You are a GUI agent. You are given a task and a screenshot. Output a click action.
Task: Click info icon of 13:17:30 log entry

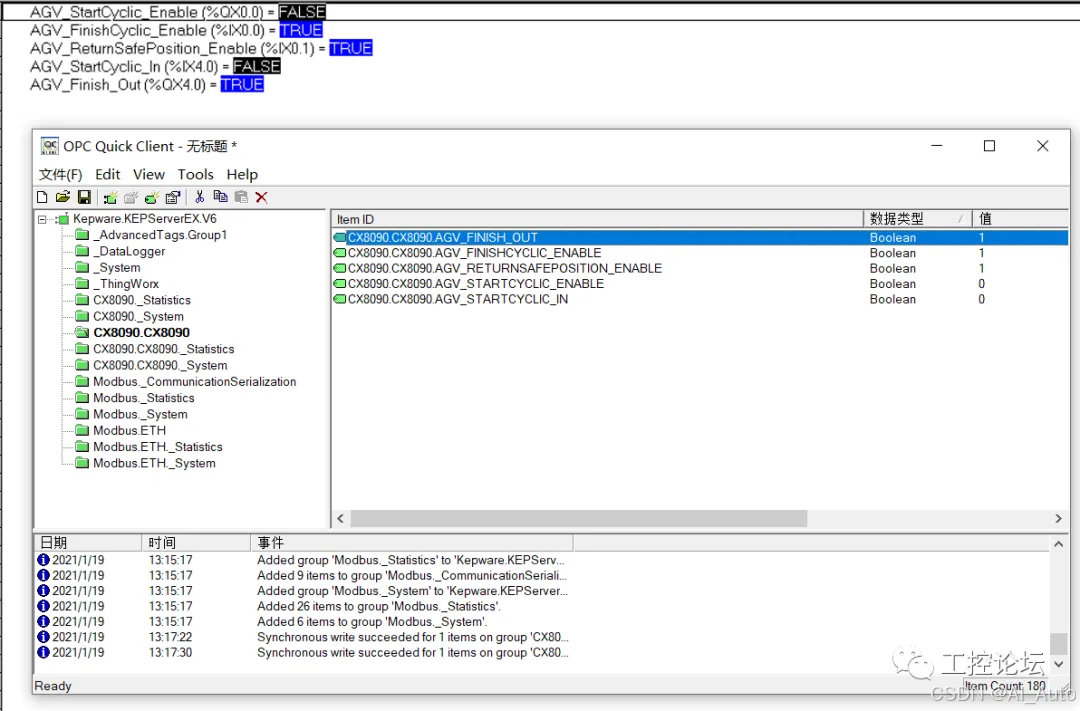pyautogui.click(x=43, y=652)
